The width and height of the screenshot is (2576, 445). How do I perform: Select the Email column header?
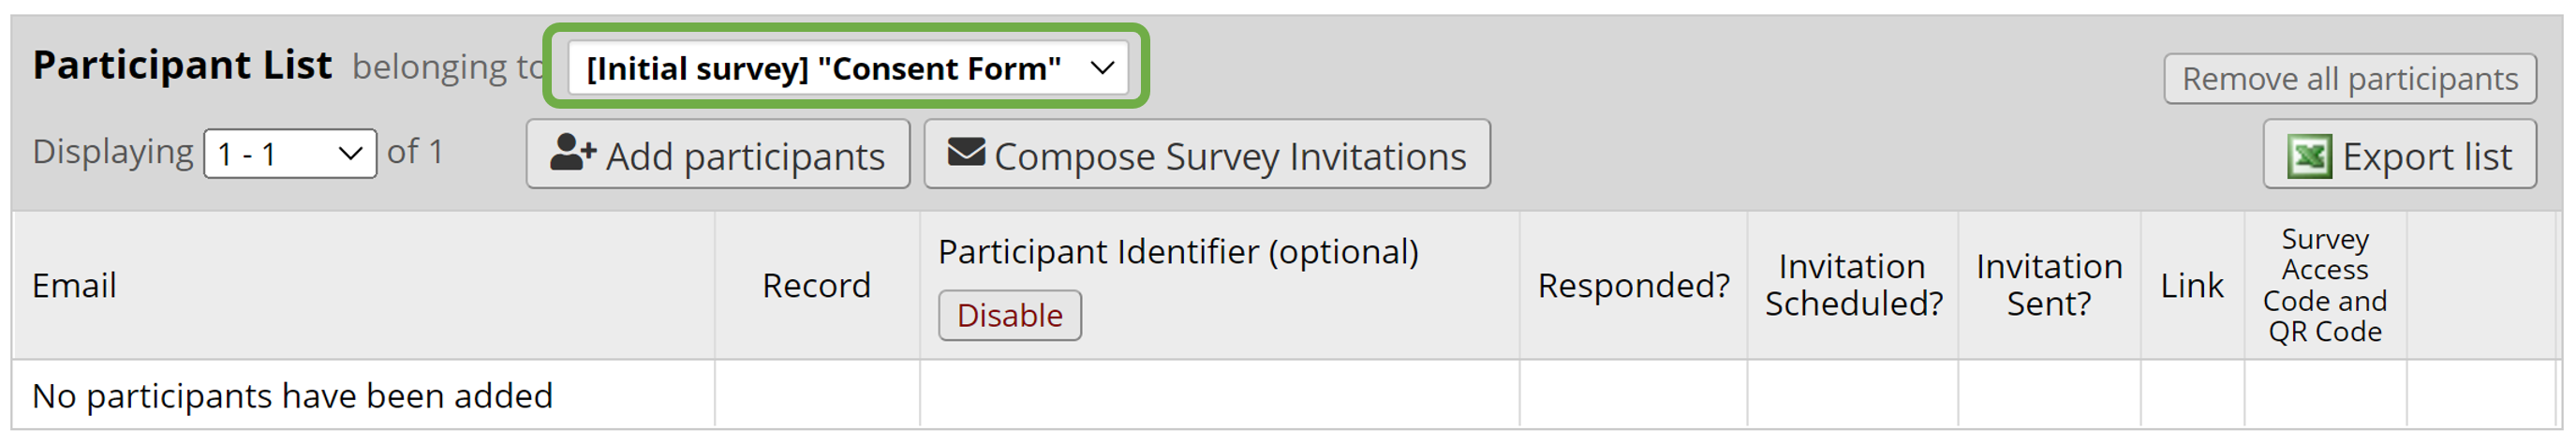pos(74,286)
